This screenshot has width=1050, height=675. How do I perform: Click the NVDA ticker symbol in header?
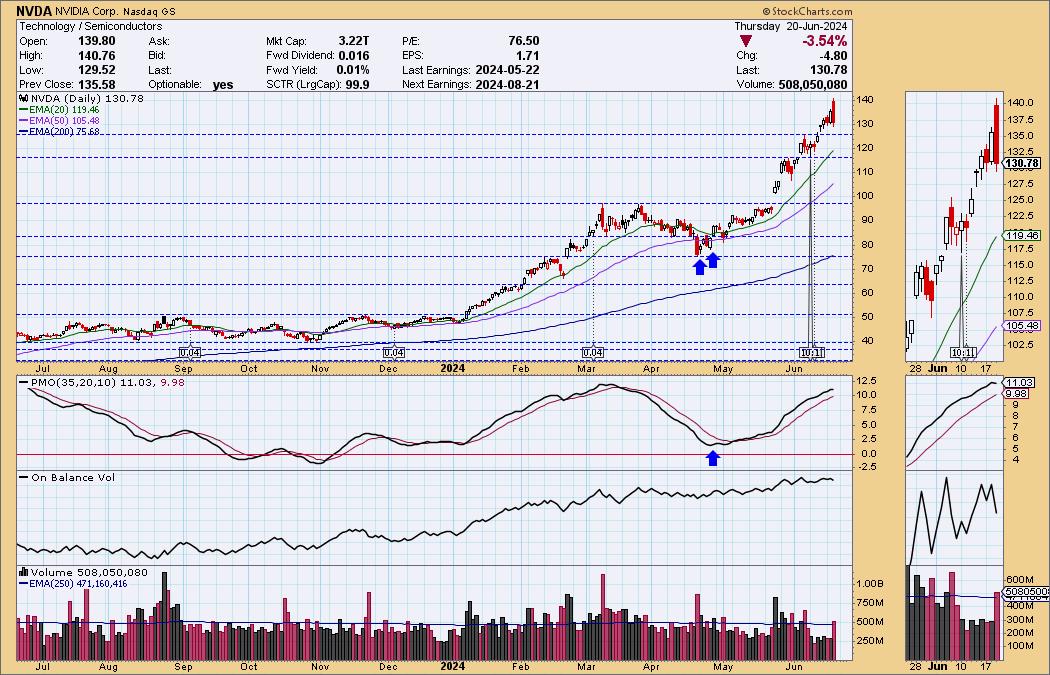click(x=35, y=11)
